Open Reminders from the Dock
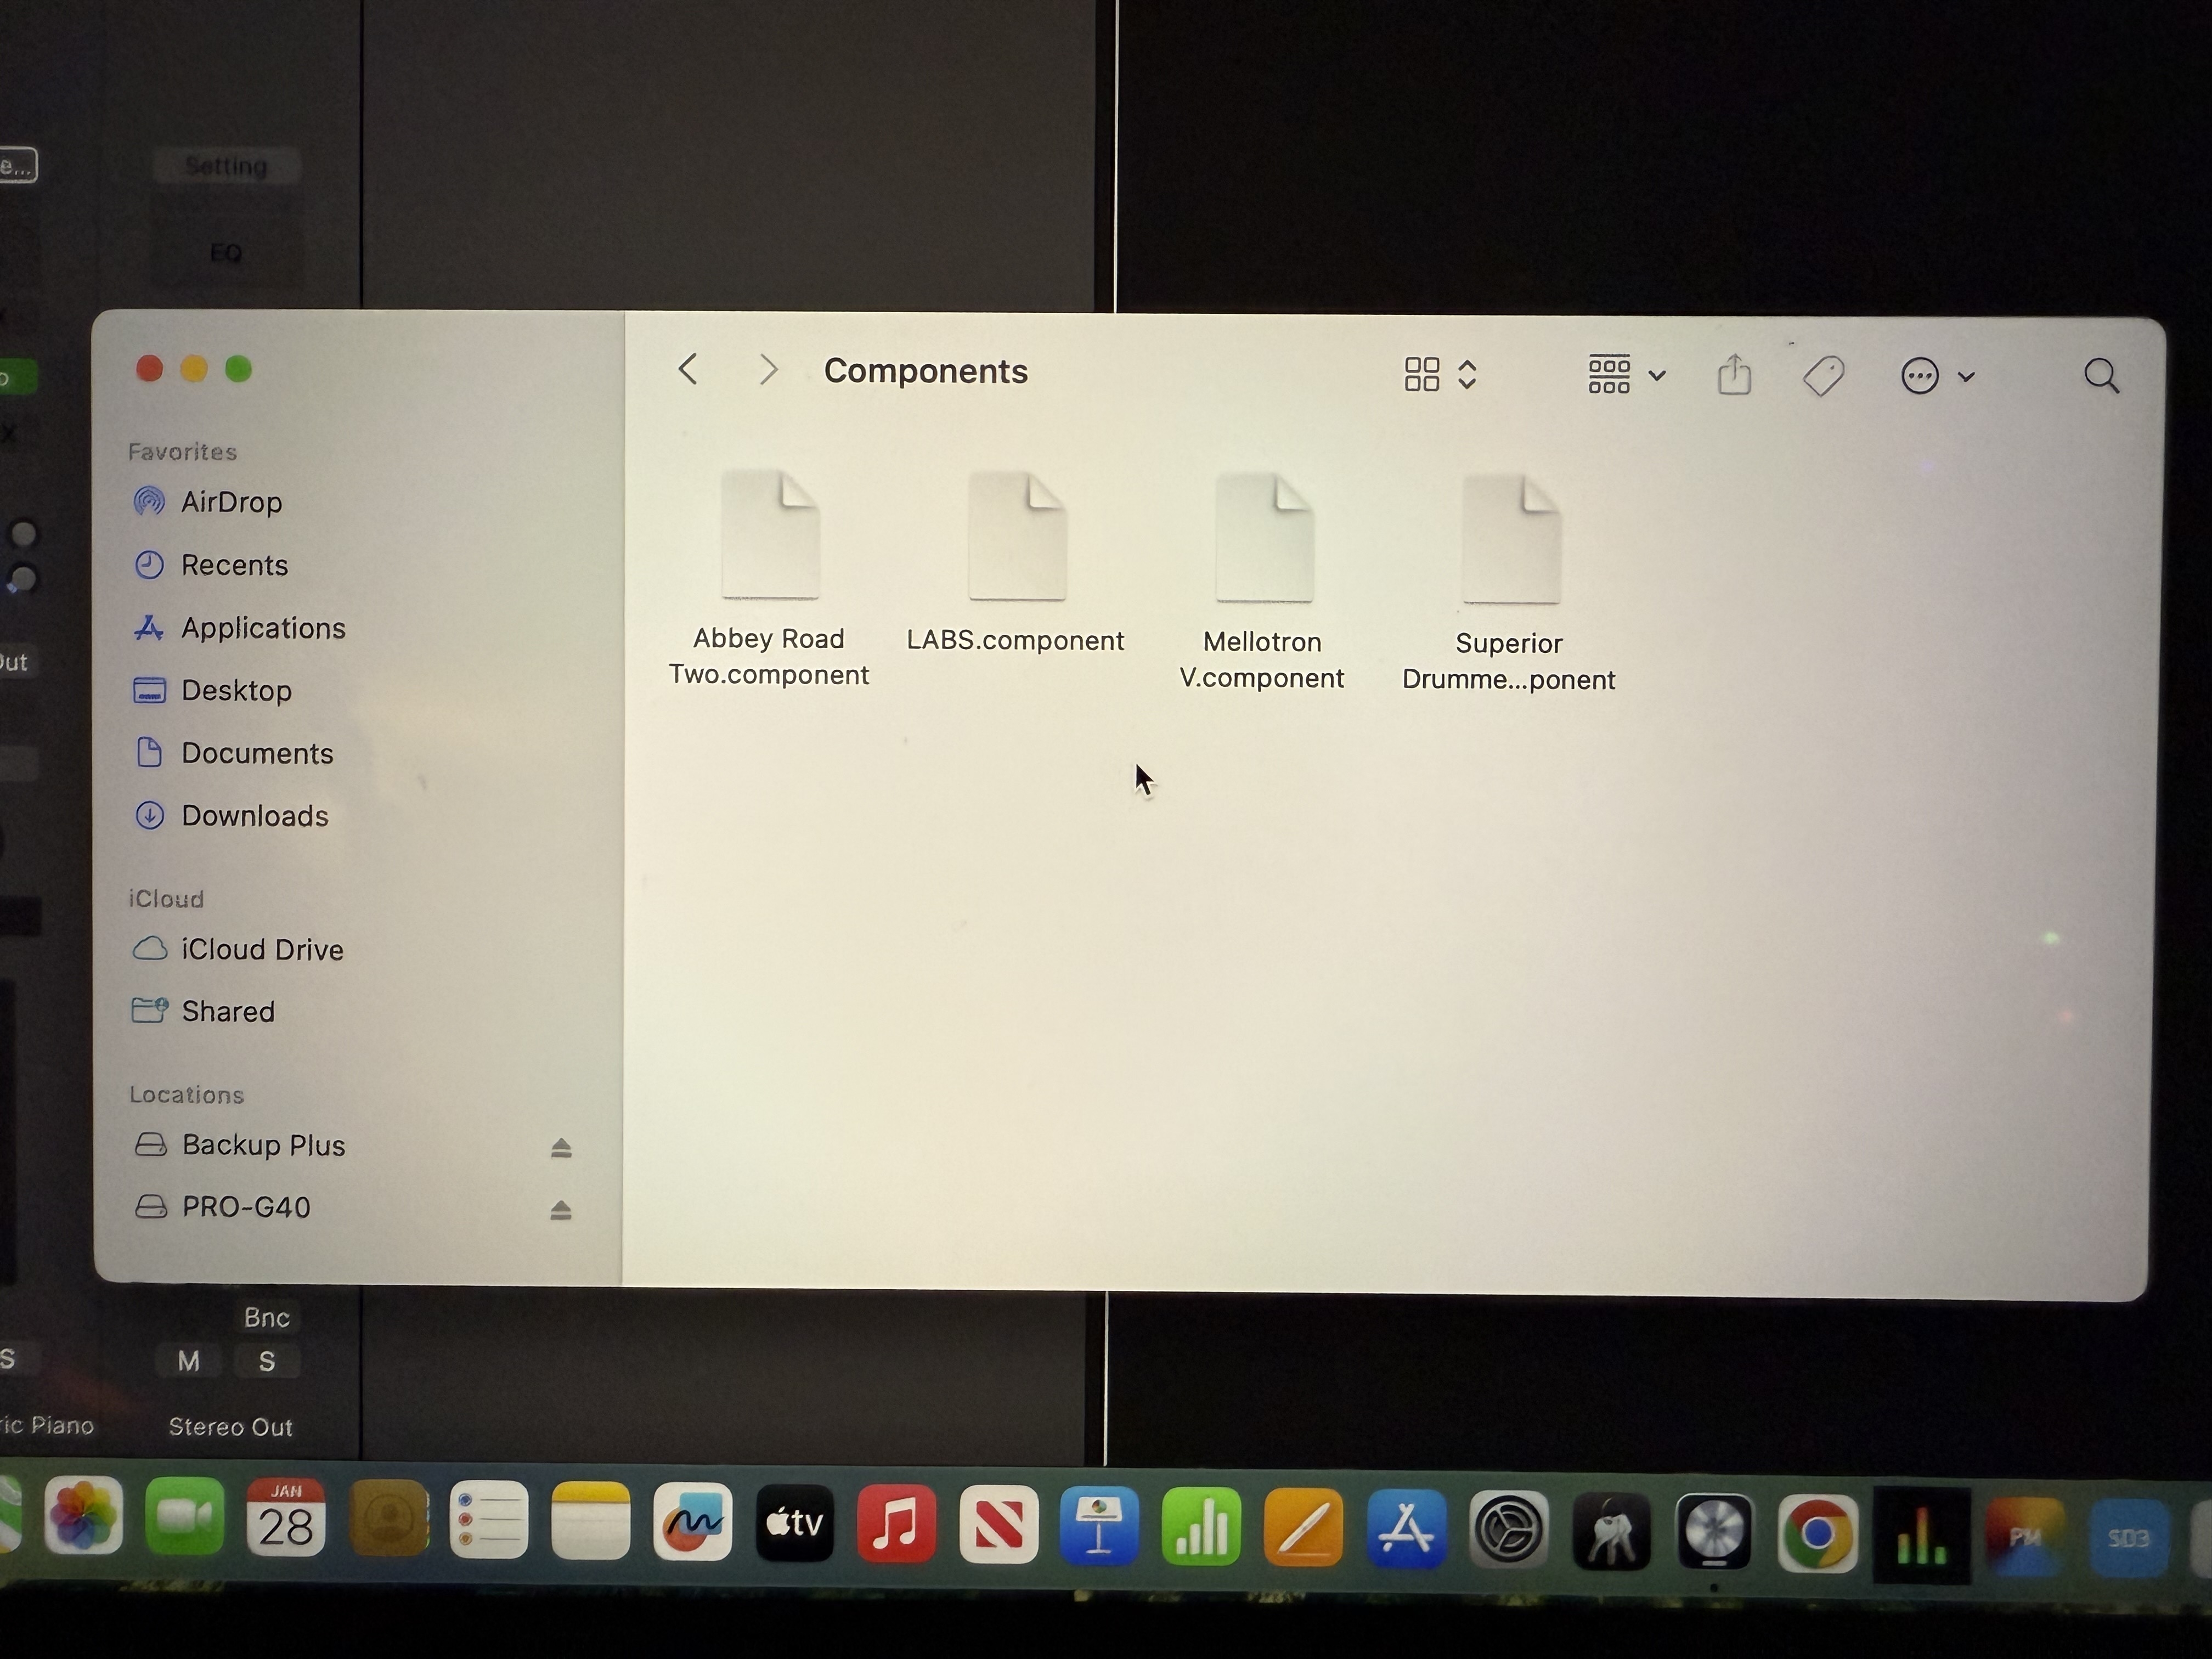 (x=489, y=1520)
